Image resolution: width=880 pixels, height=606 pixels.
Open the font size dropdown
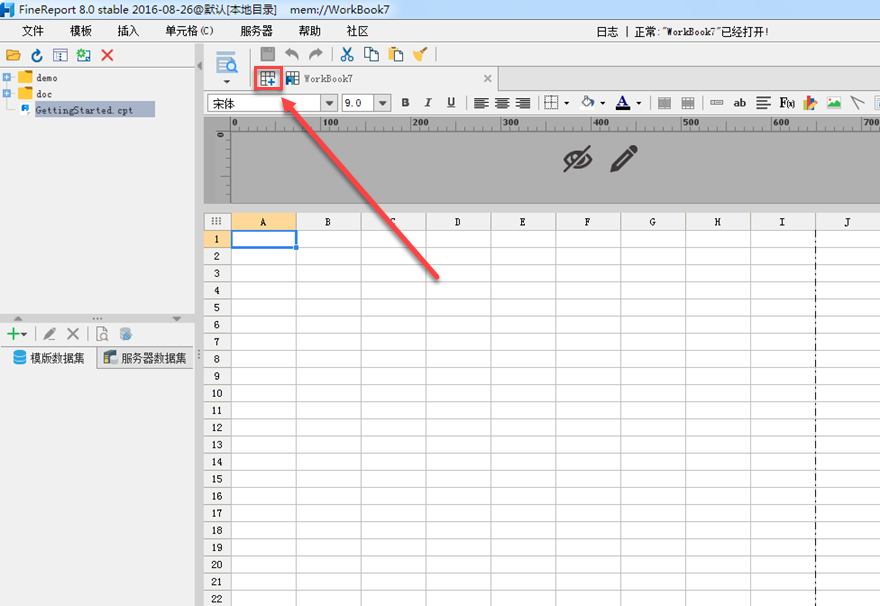pos(383,103)
